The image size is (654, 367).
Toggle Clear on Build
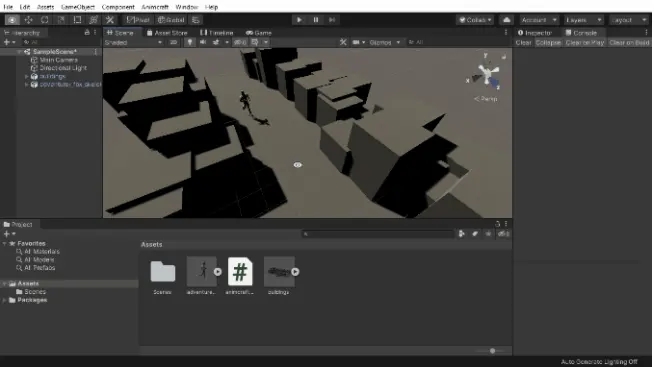[629, 43]
